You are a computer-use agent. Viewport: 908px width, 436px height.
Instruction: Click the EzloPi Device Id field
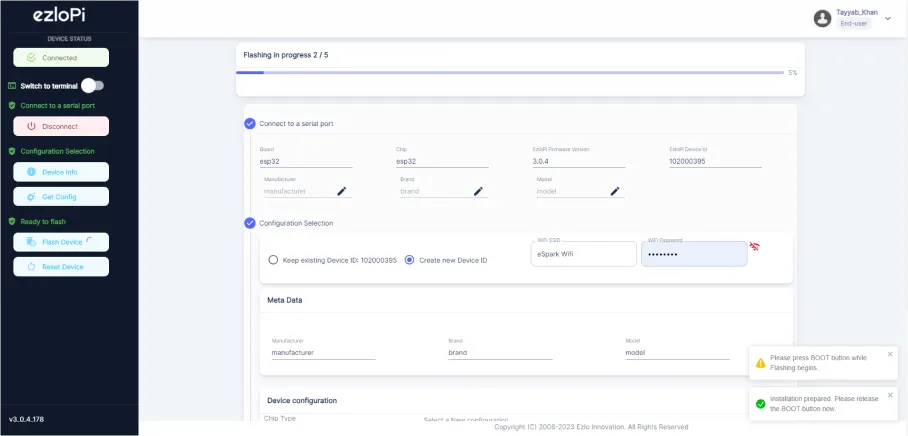pyautogui.click(x=715, y=162)
